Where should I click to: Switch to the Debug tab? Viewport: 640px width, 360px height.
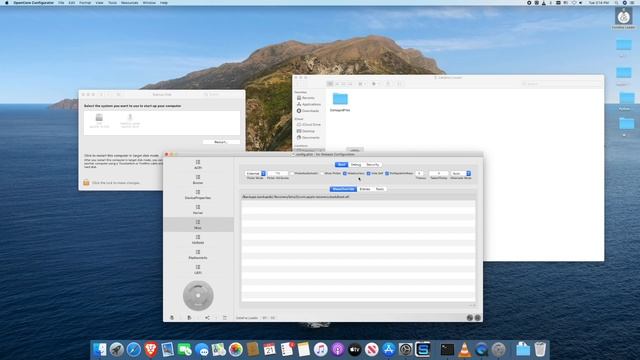pos(356,164)
